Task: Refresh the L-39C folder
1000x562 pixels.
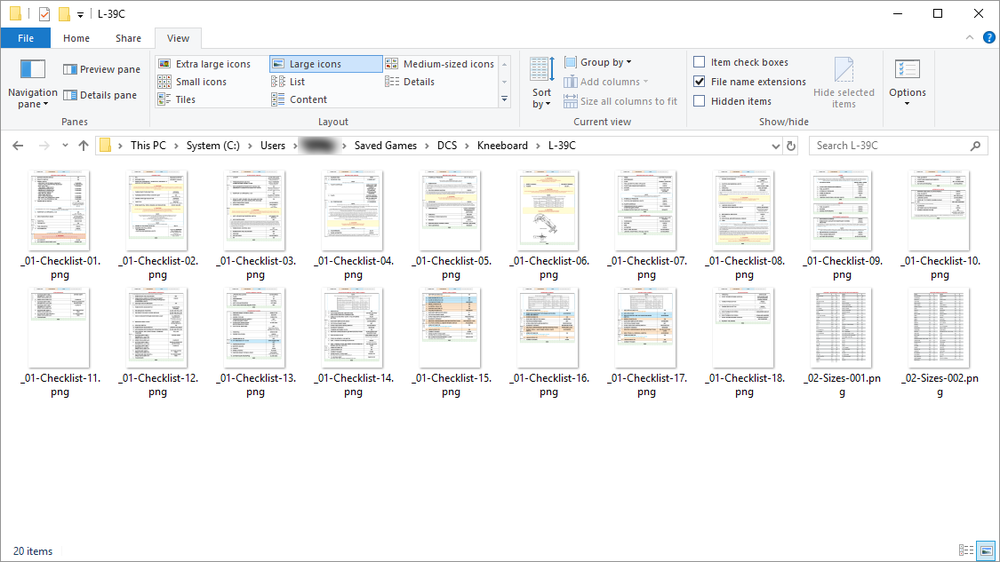Action: [x=791, y=145]
